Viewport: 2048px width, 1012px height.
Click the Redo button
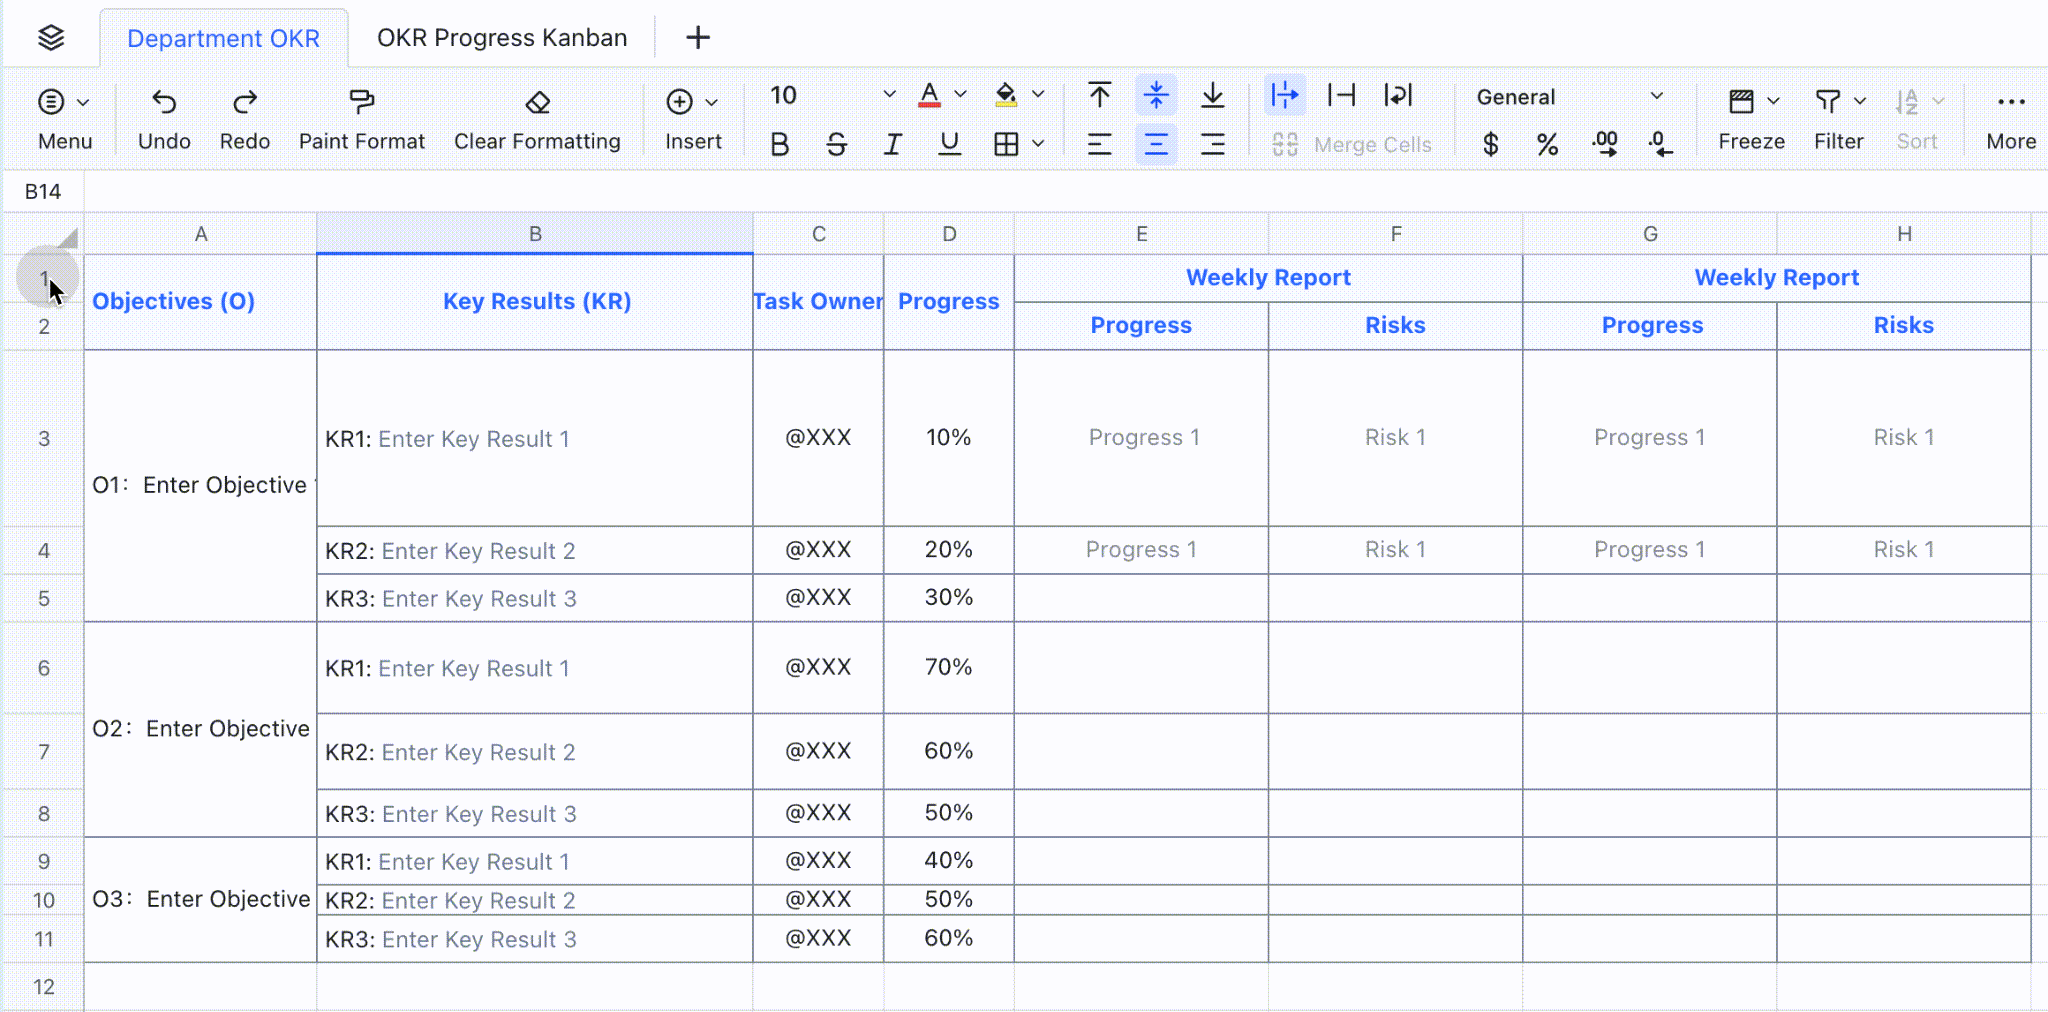pyautogui.click(x=245, y=119)
